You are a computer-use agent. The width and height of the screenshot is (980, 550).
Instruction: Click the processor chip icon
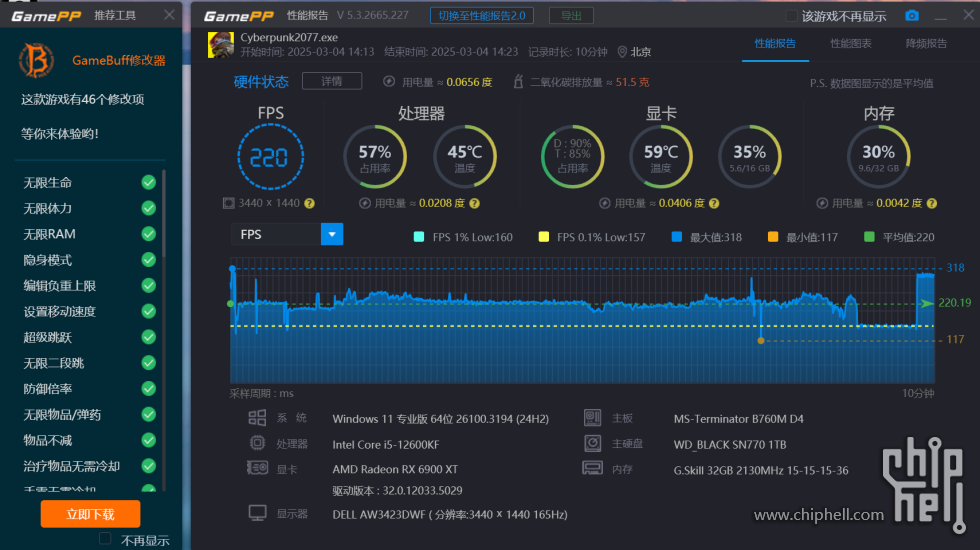click(257, 443)
